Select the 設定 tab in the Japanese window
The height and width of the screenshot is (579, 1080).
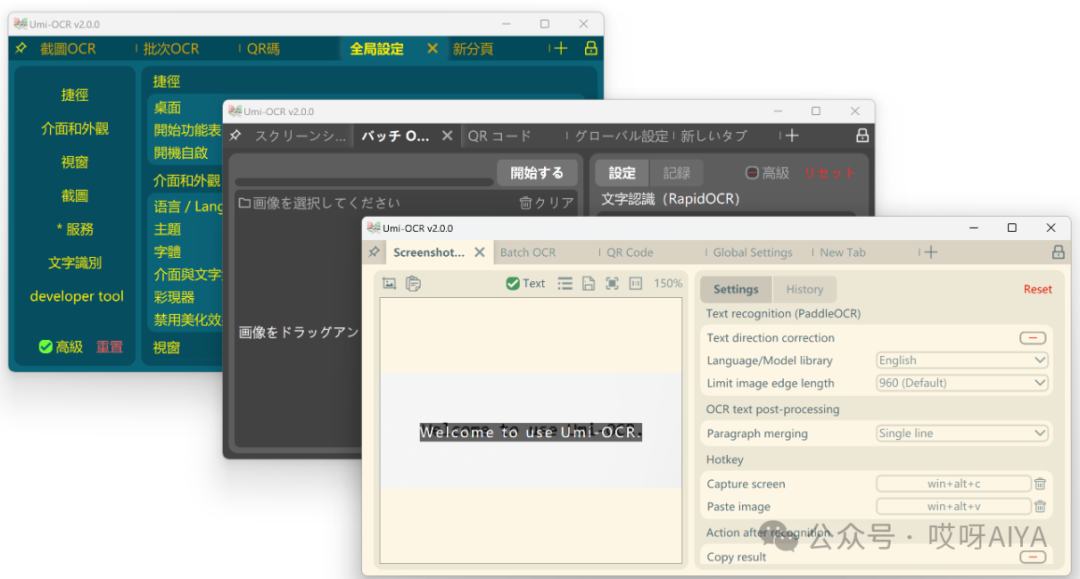click(x=621, y=173)
